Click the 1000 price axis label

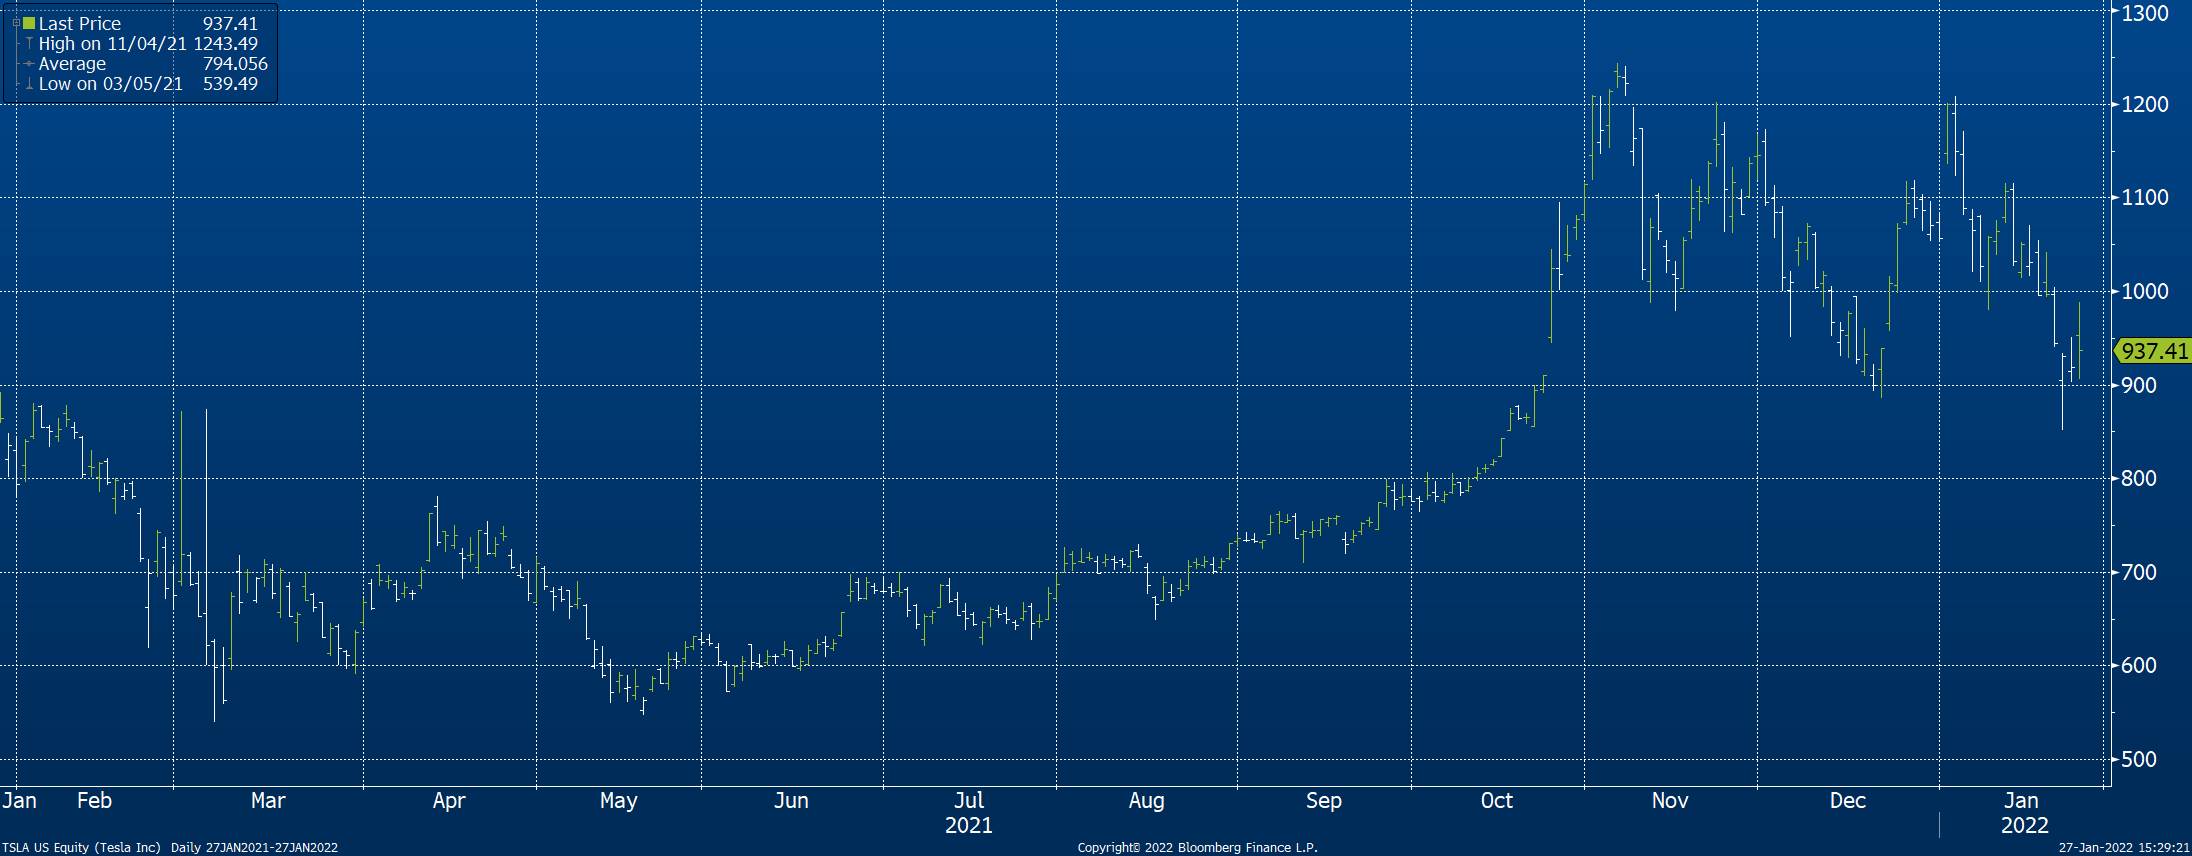pyautogui.click(x=2145, y=291)
